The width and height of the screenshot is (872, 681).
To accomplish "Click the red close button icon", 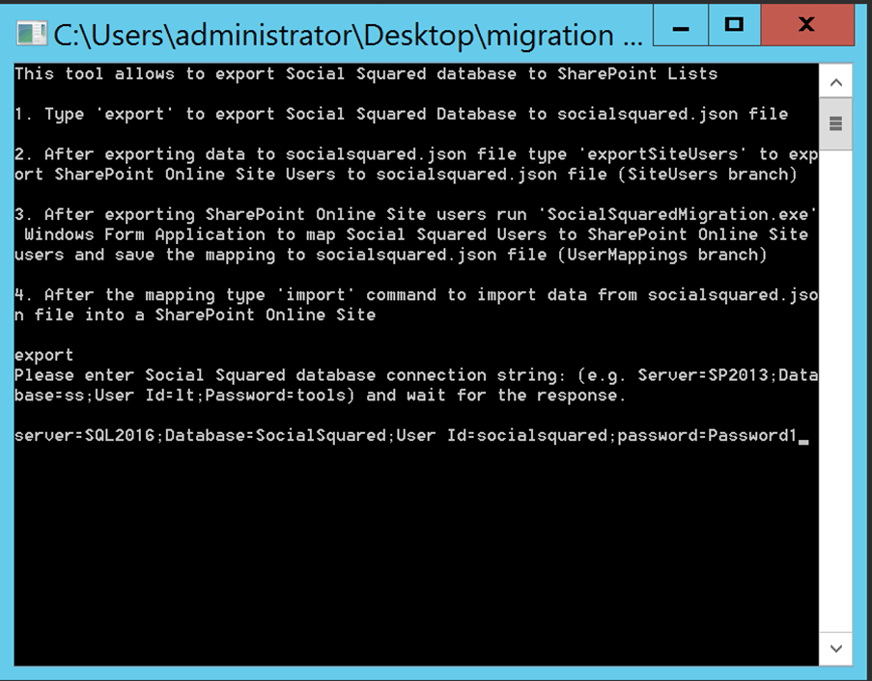I will (x=806, y=26).
